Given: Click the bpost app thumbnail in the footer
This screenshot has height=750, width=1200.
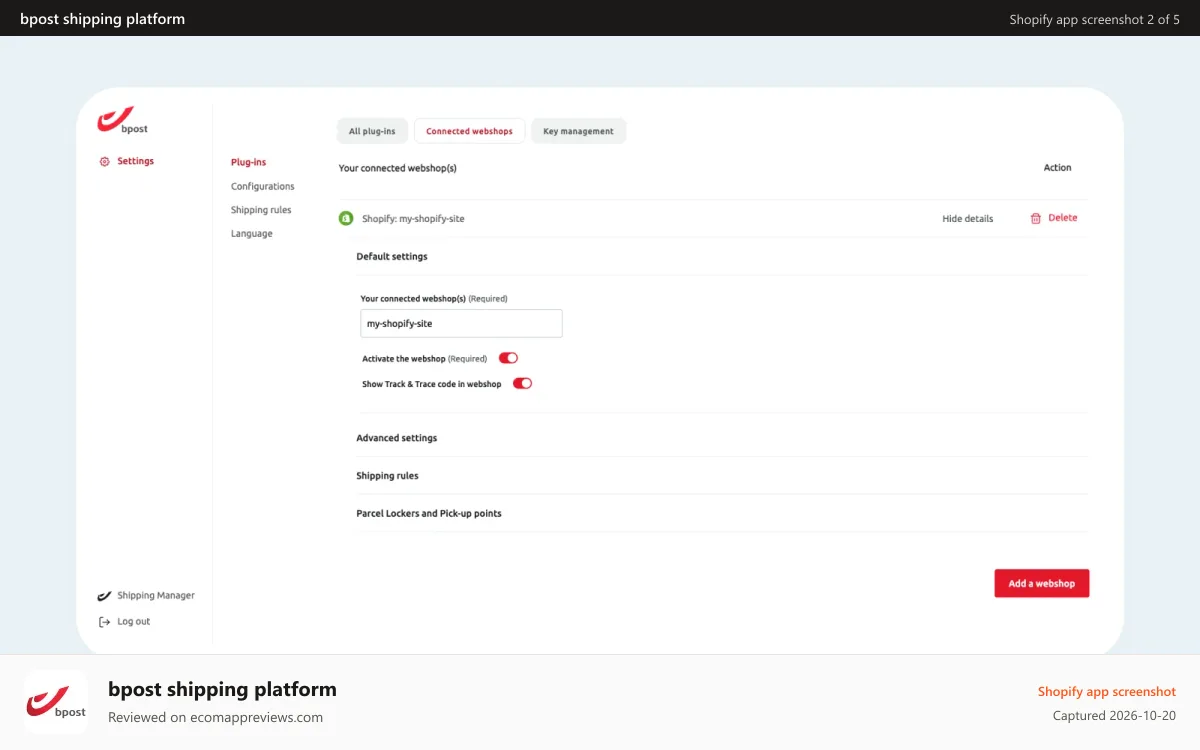Looking at the screenshot, I should coord(56,702).
